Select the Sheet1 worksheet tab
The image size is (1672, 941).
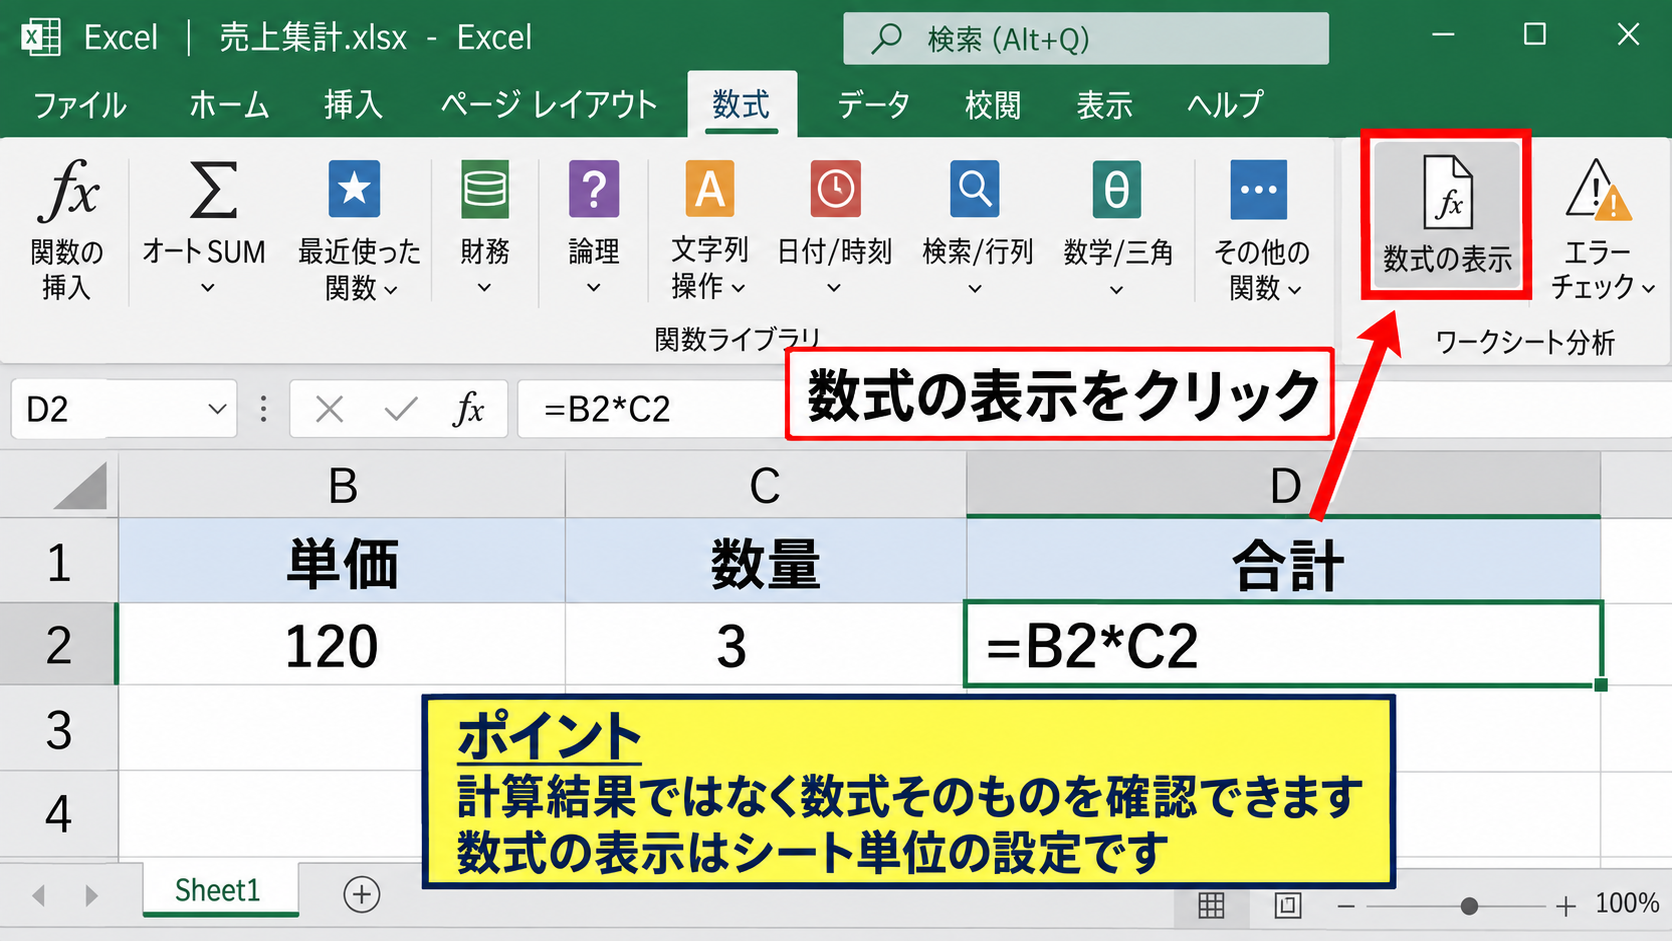point(218,890)
